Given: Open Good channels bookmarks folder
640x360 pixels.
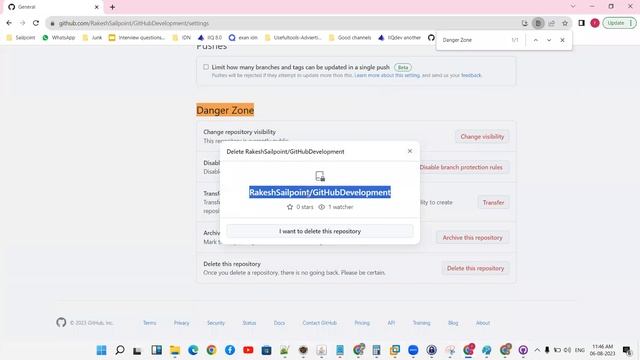Looking at the screenshot, I should point(350,38).
